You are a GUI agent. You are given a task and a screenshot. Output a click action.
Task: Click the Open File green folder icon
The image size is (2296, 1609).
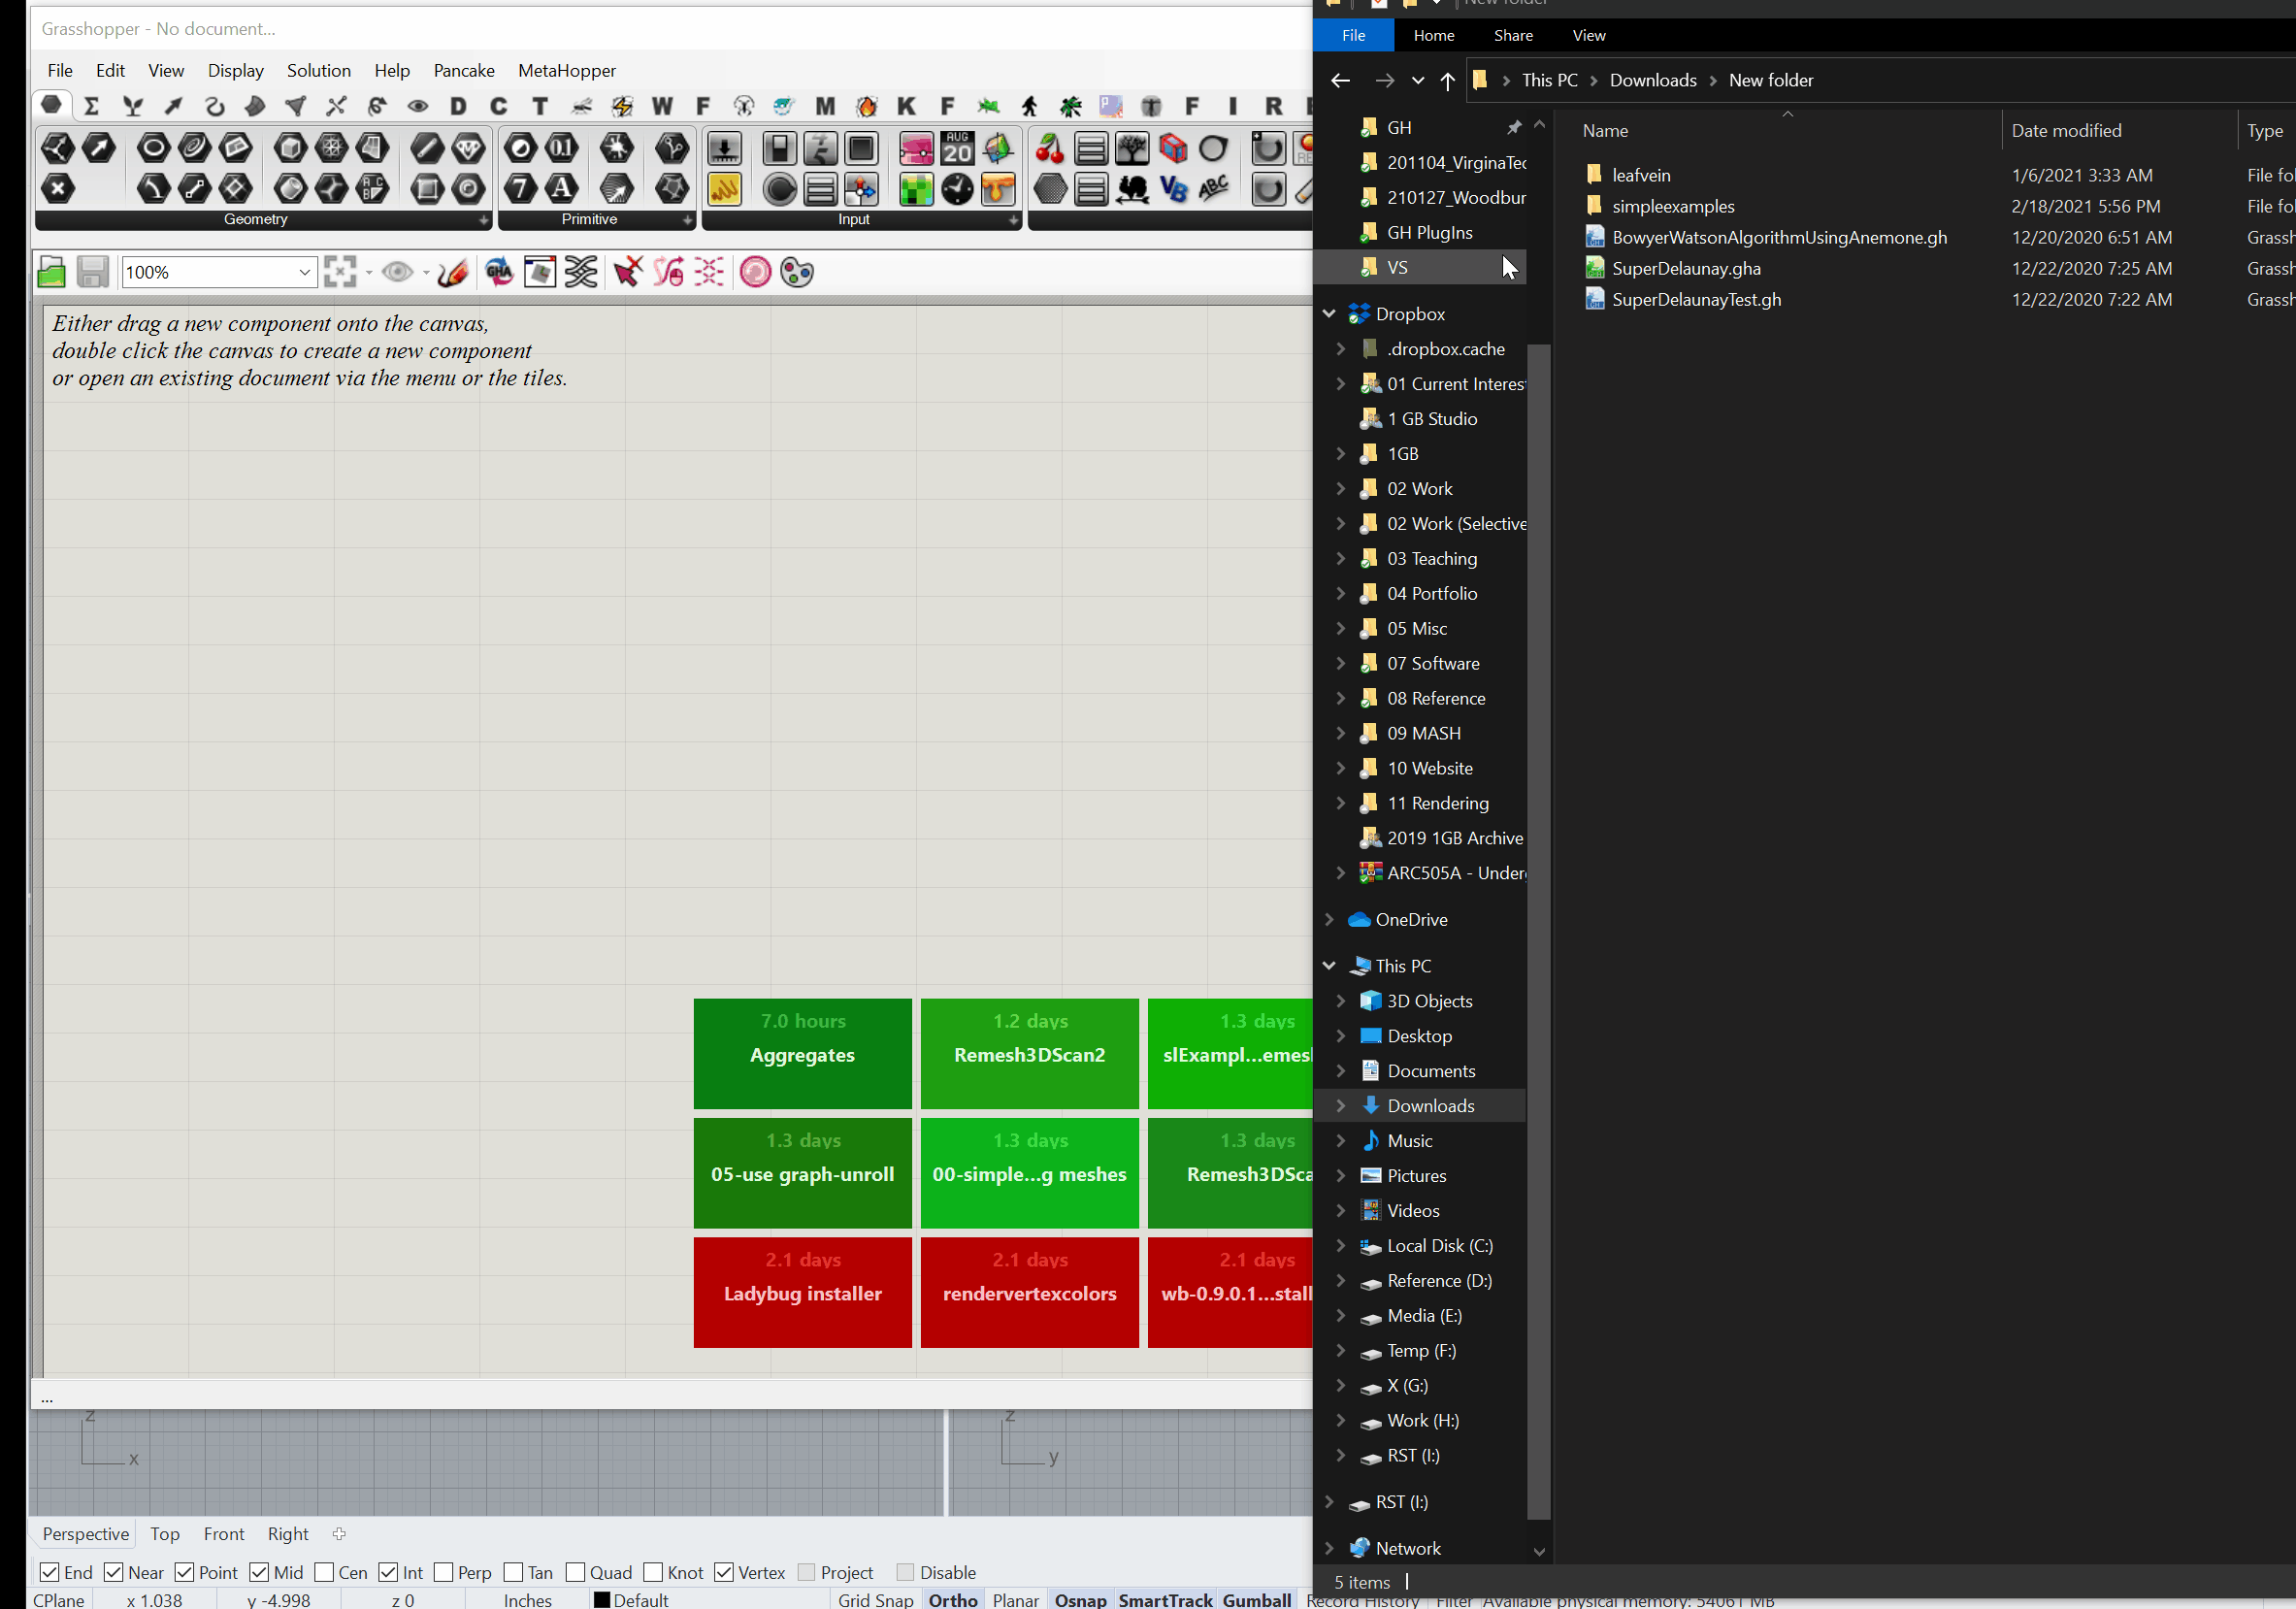51,272
